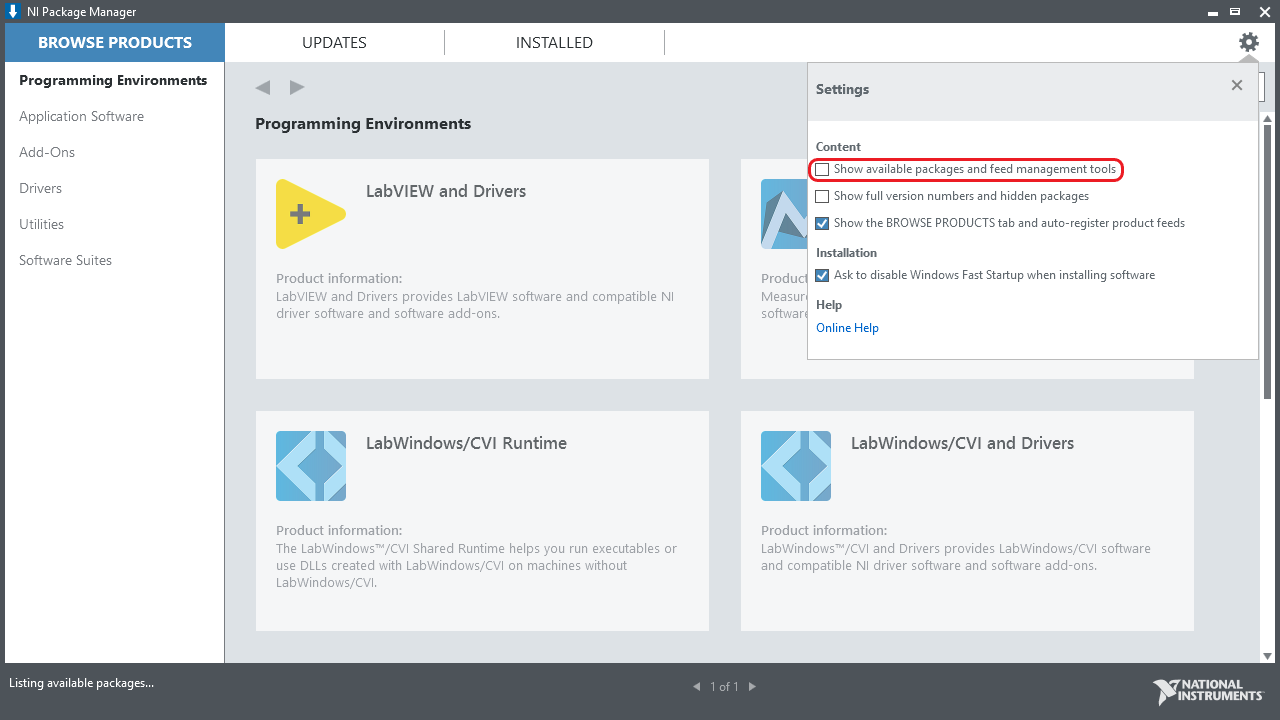Click the Listing available packages status text
This screenshot has height=720, width=1280.
coord(82,683)
